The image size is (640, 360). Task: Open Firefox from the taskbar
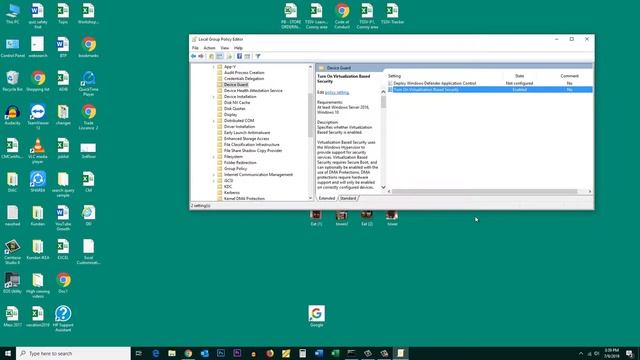pyautogui.click(x=270, y=353)
